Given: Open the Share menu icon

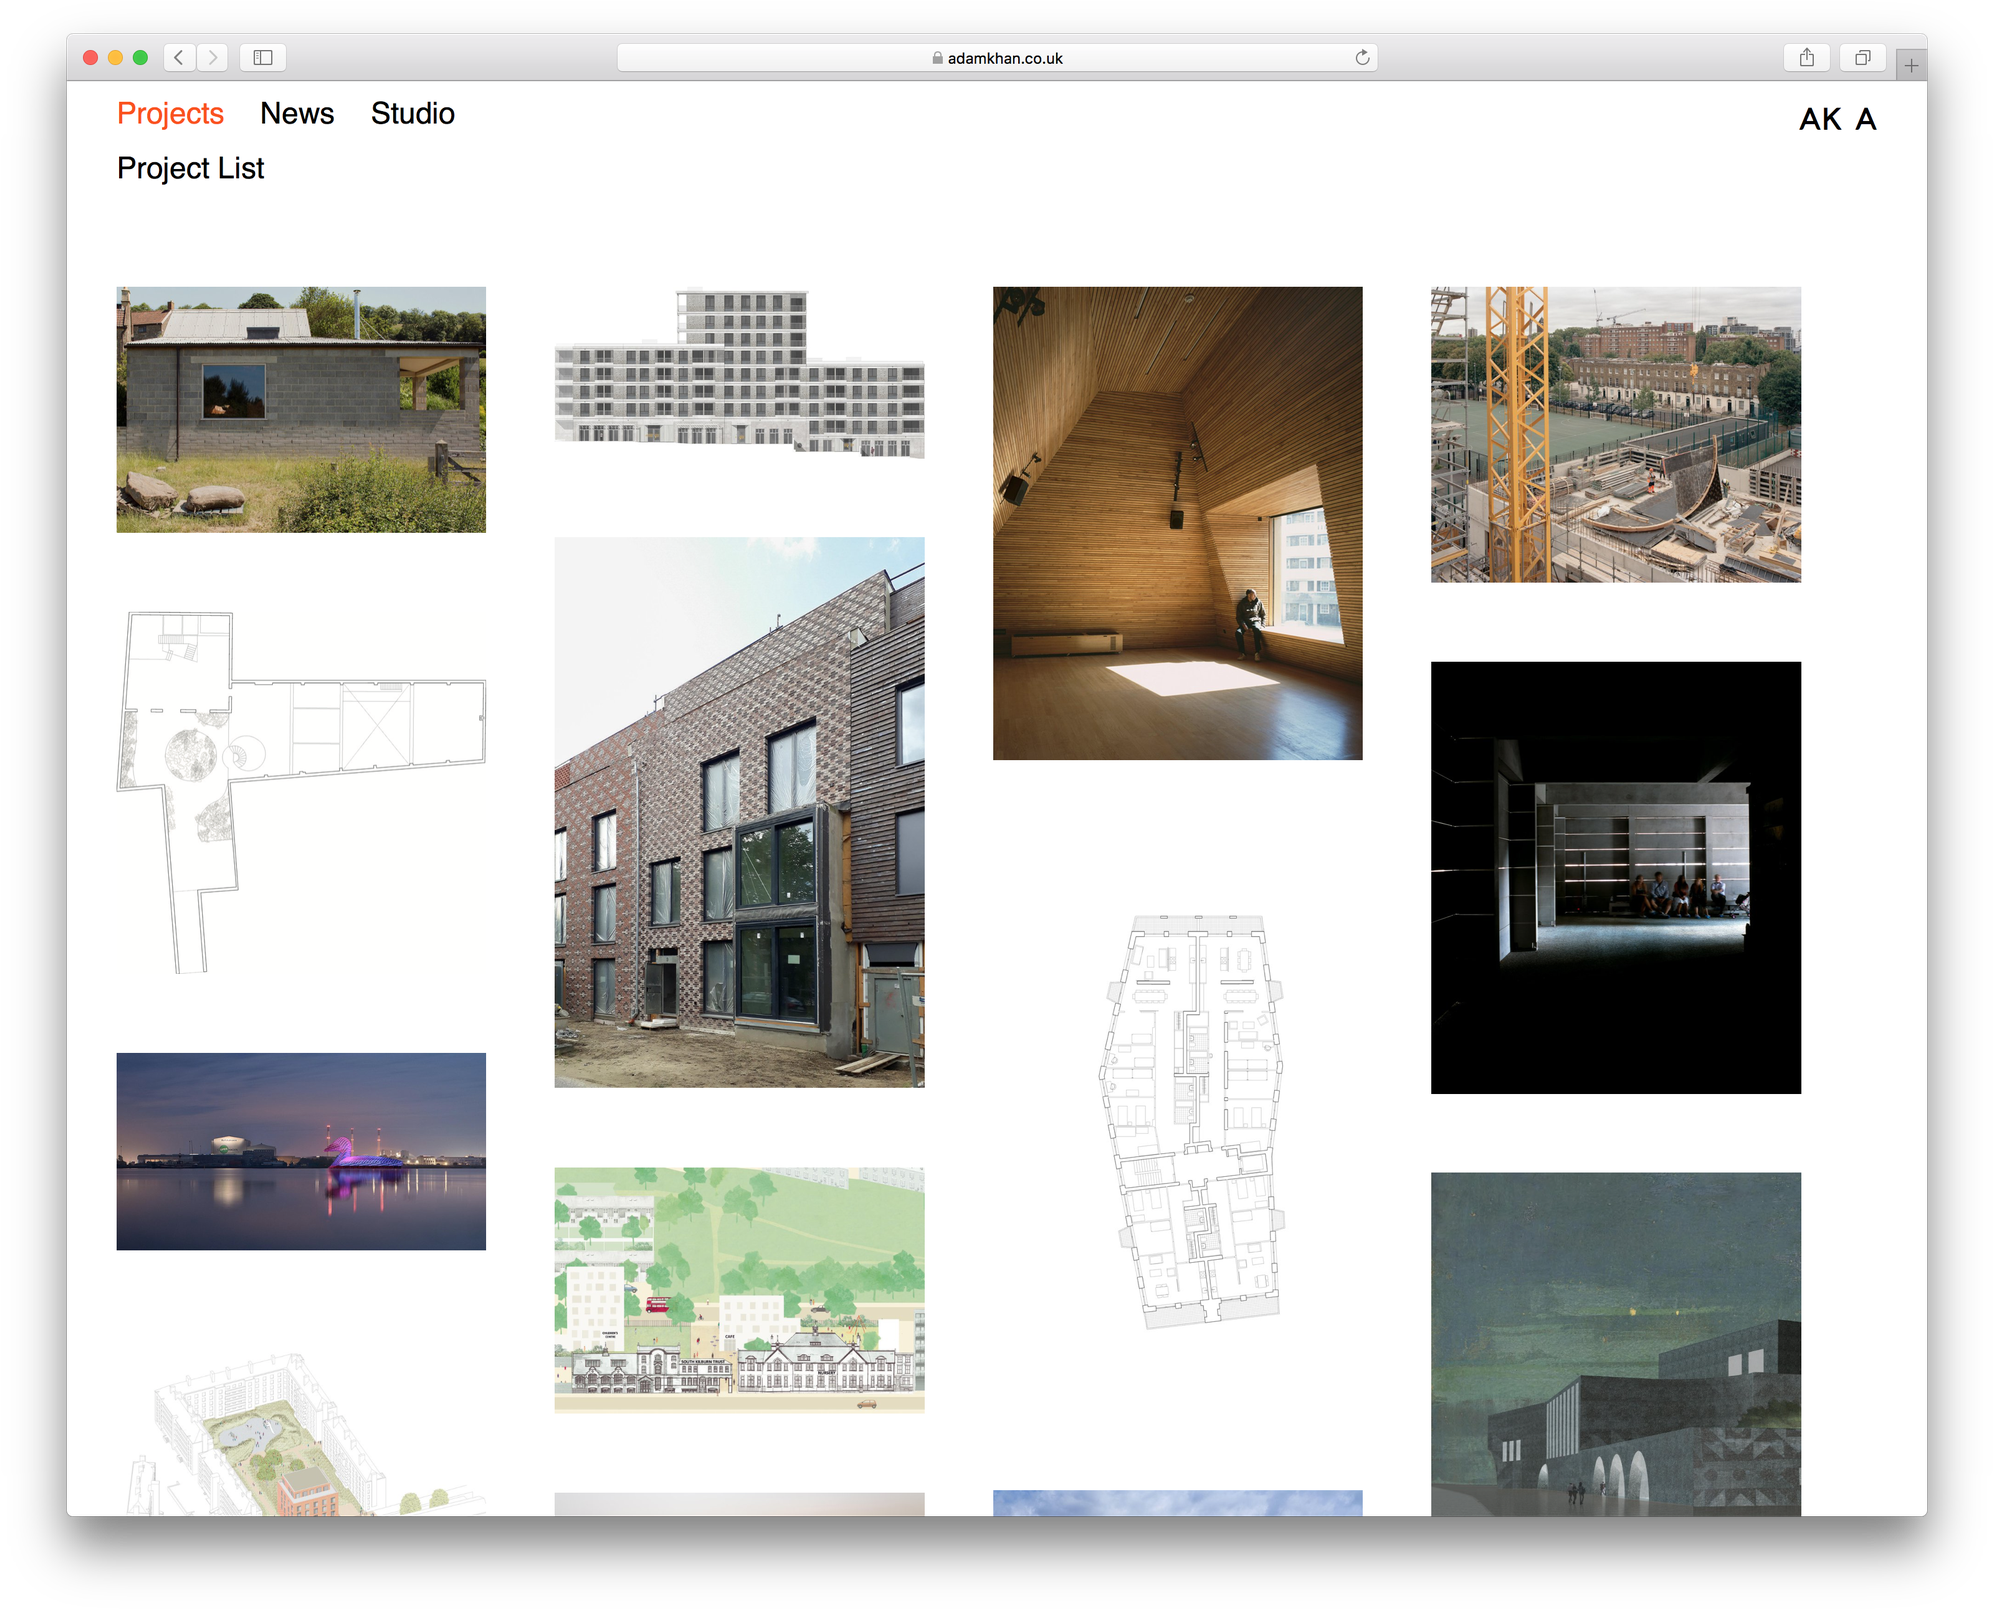Looking at the screenshot, I should coord(1806,58).
